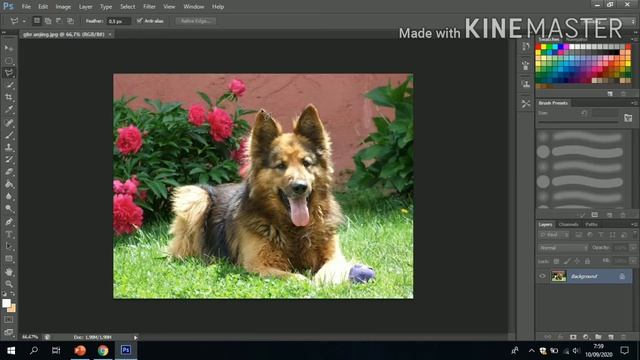Open Chrome from the taskbar
This screenshot has height=360, width=640.
[x=103, y=351]
